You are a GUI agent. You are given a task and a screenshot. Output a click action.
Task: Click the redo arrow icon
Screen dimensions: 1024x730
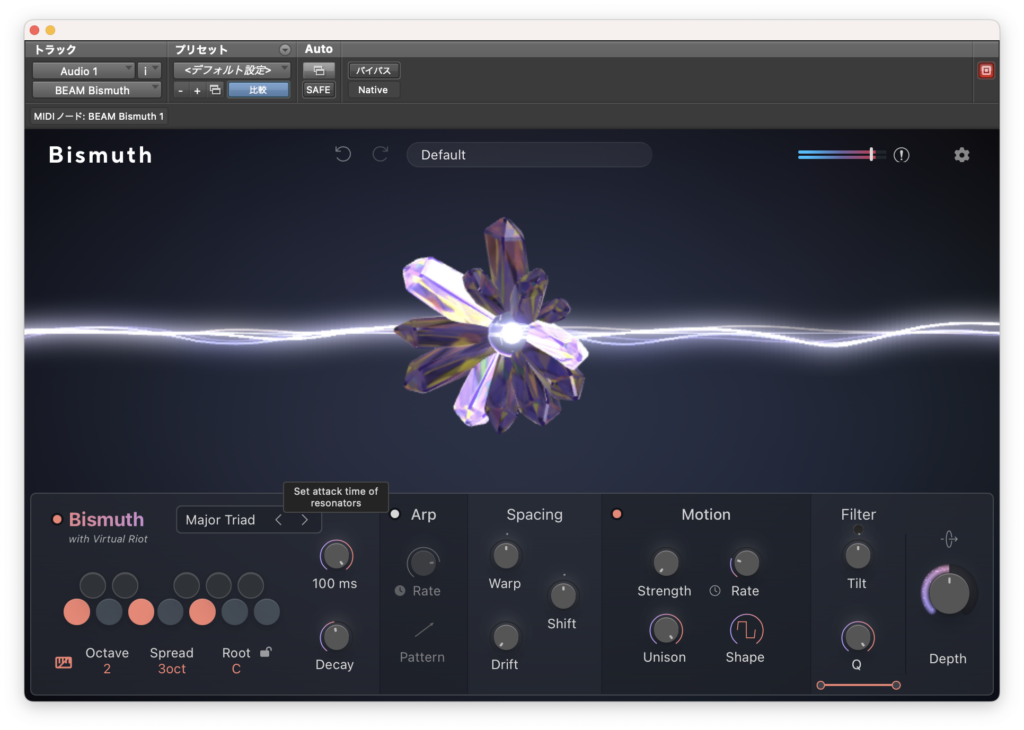click(380, 154)
